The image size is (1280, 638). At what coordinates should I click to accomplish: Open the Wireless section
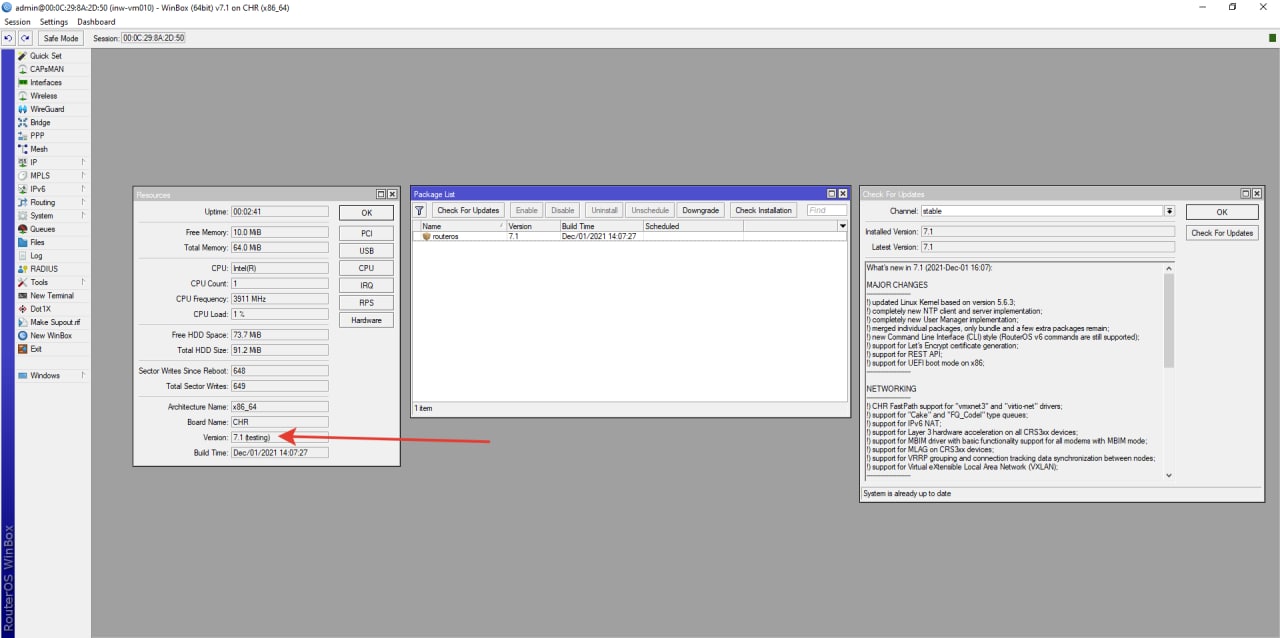tap(44, 96)
